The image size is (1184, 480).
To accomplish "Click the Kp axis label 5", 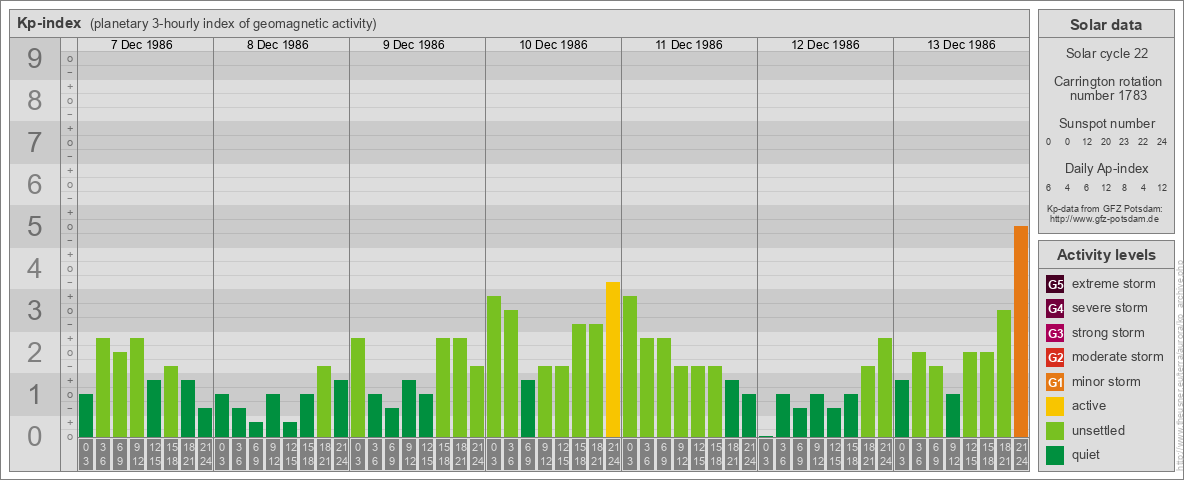I will (x=35, y=226).
